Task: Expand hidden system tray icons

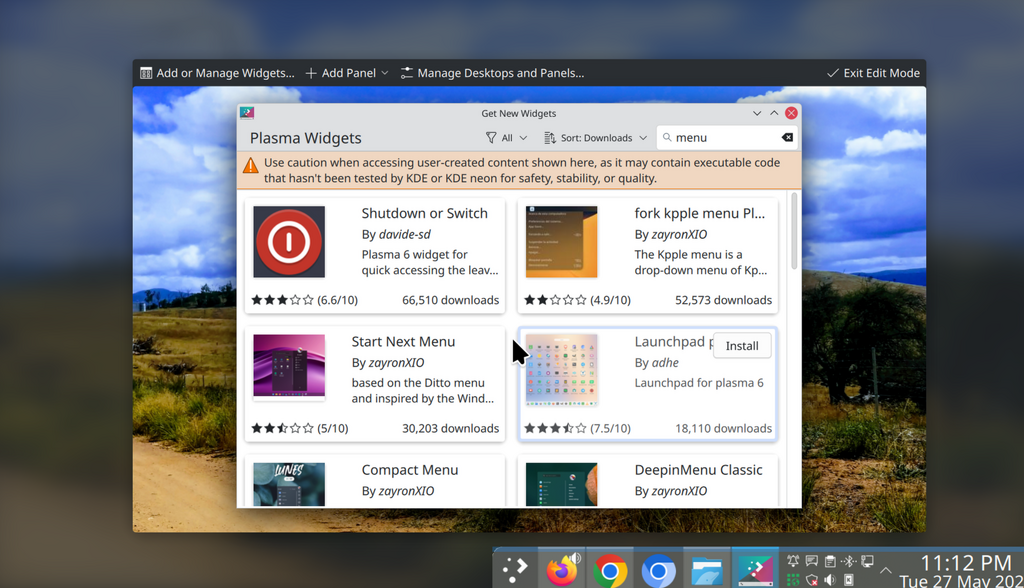Action: [x=886, y=570]
